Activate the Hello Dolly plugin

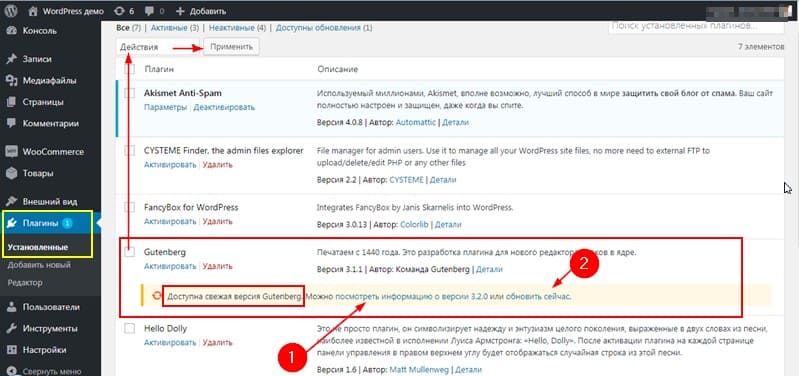click(x=170, y=342)
